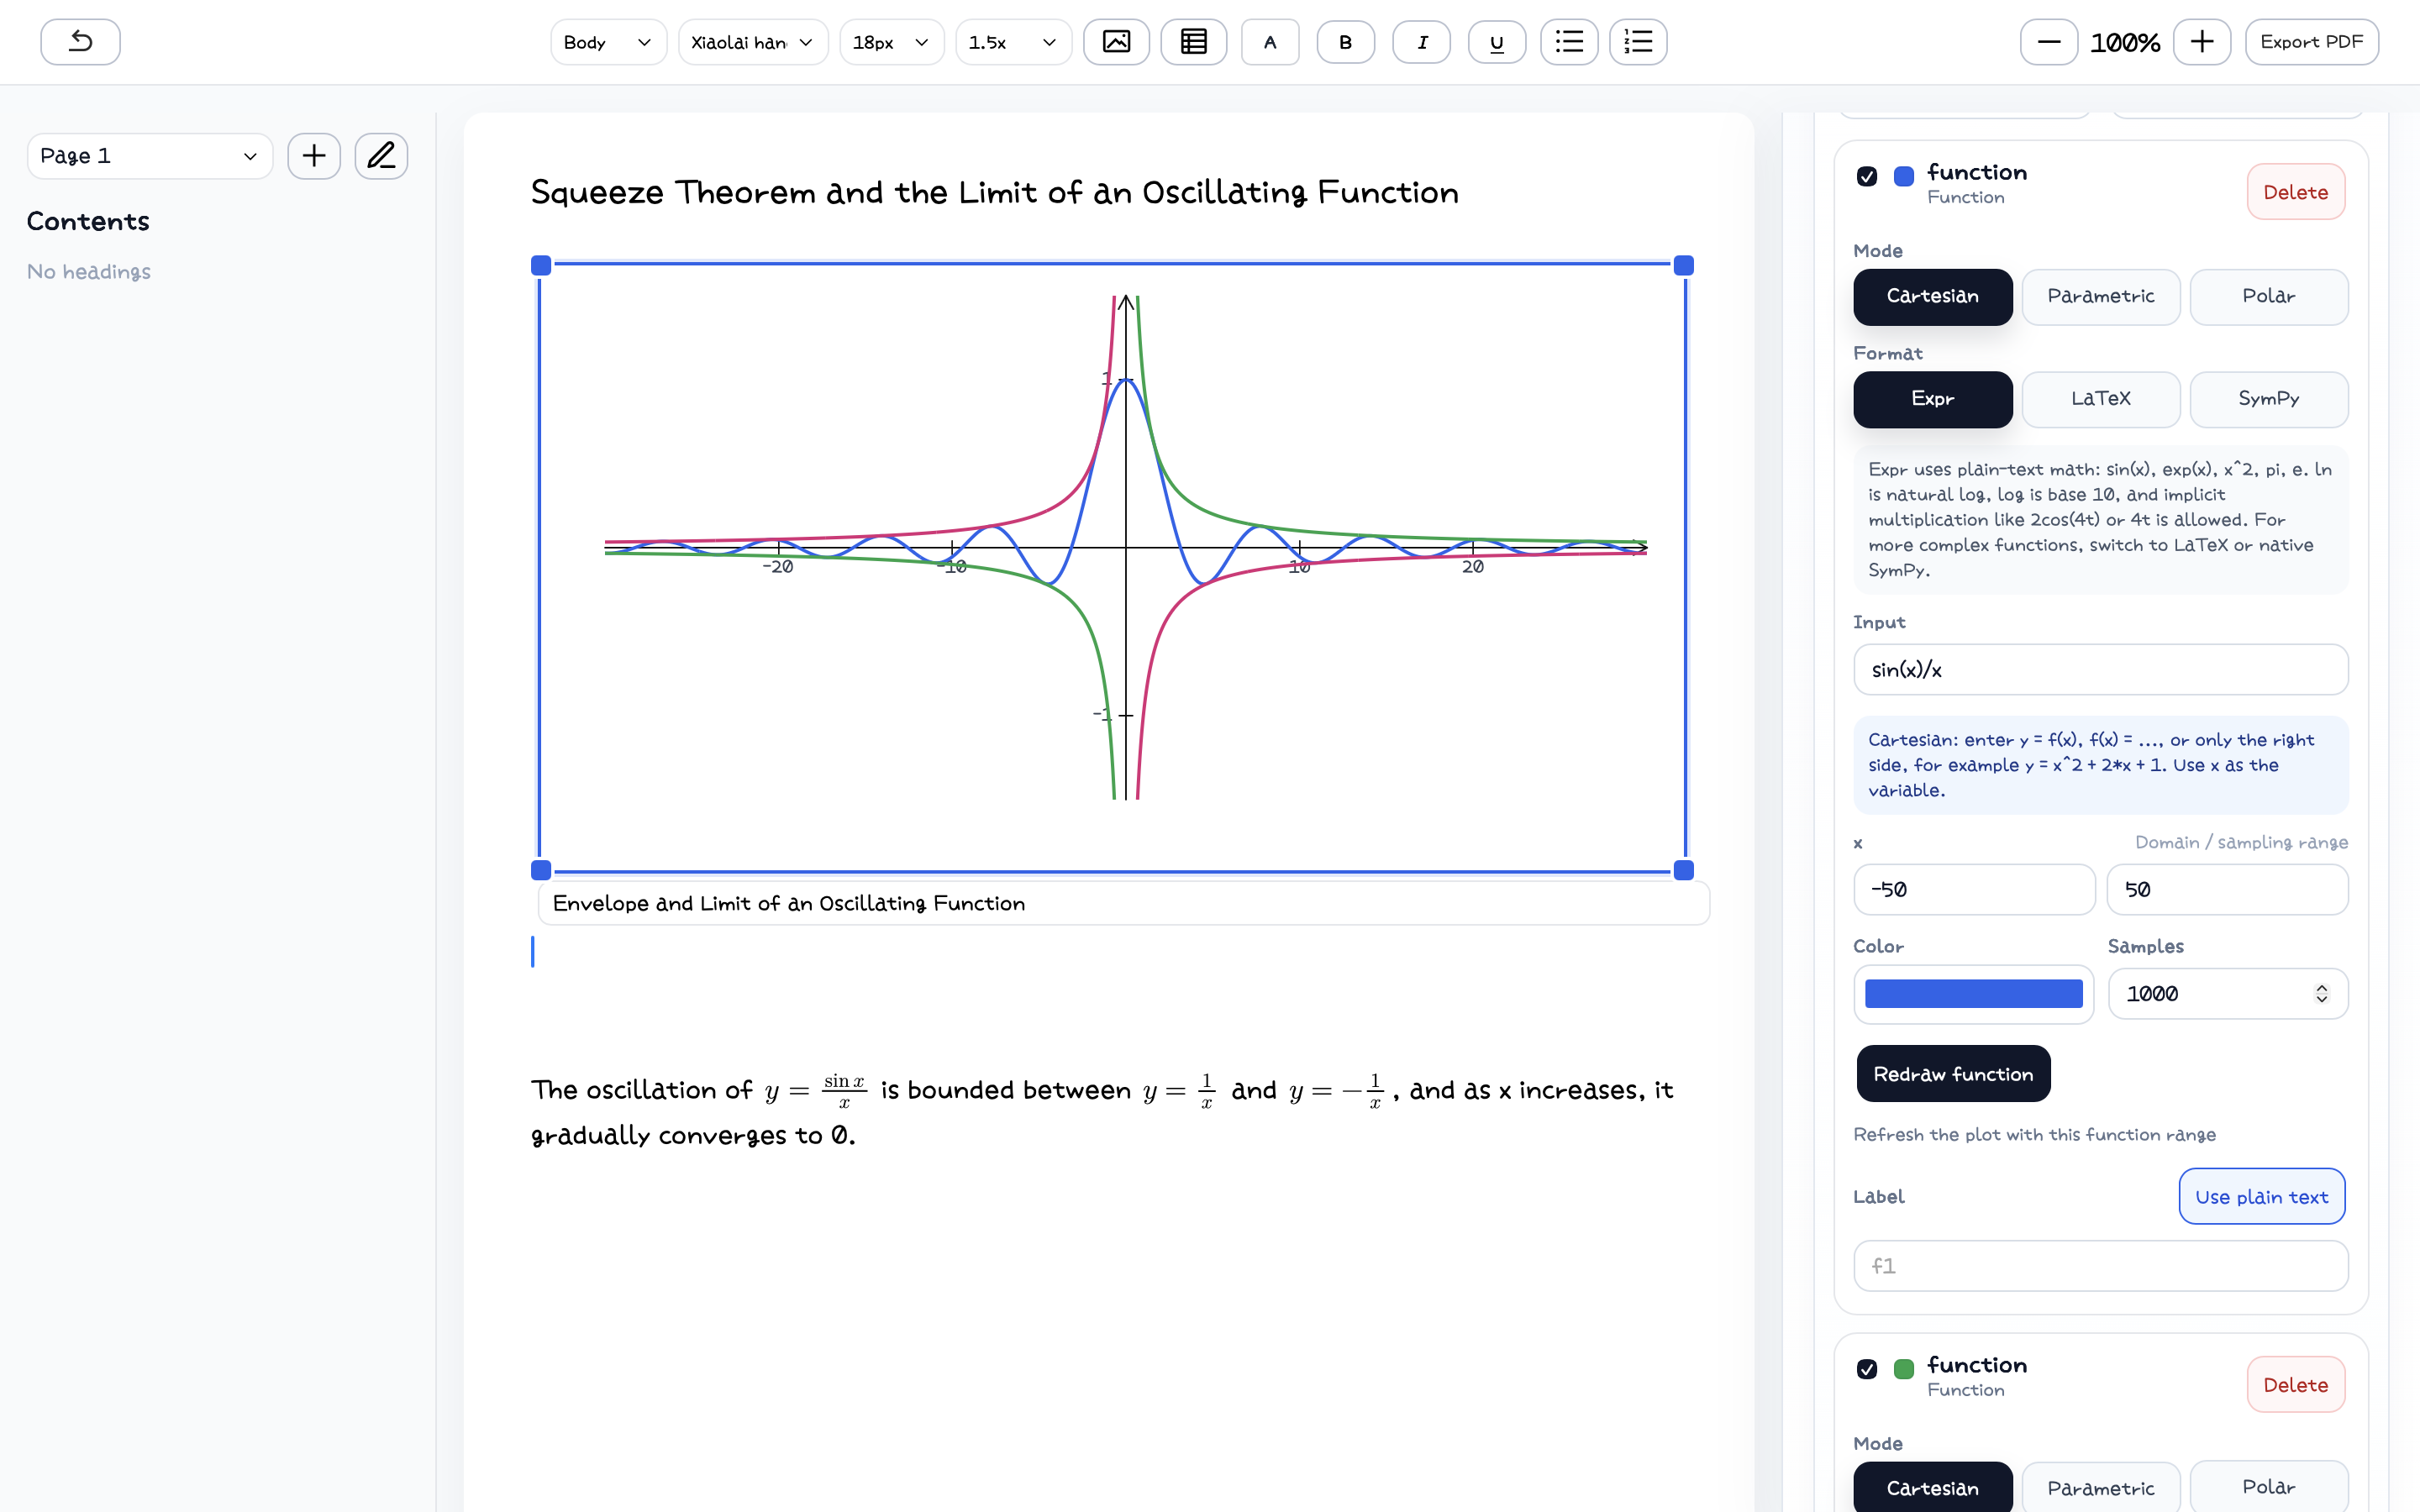Click the paragraph starting 'The oscillation of'

pyautogui.click(x=1102, y=1112)
